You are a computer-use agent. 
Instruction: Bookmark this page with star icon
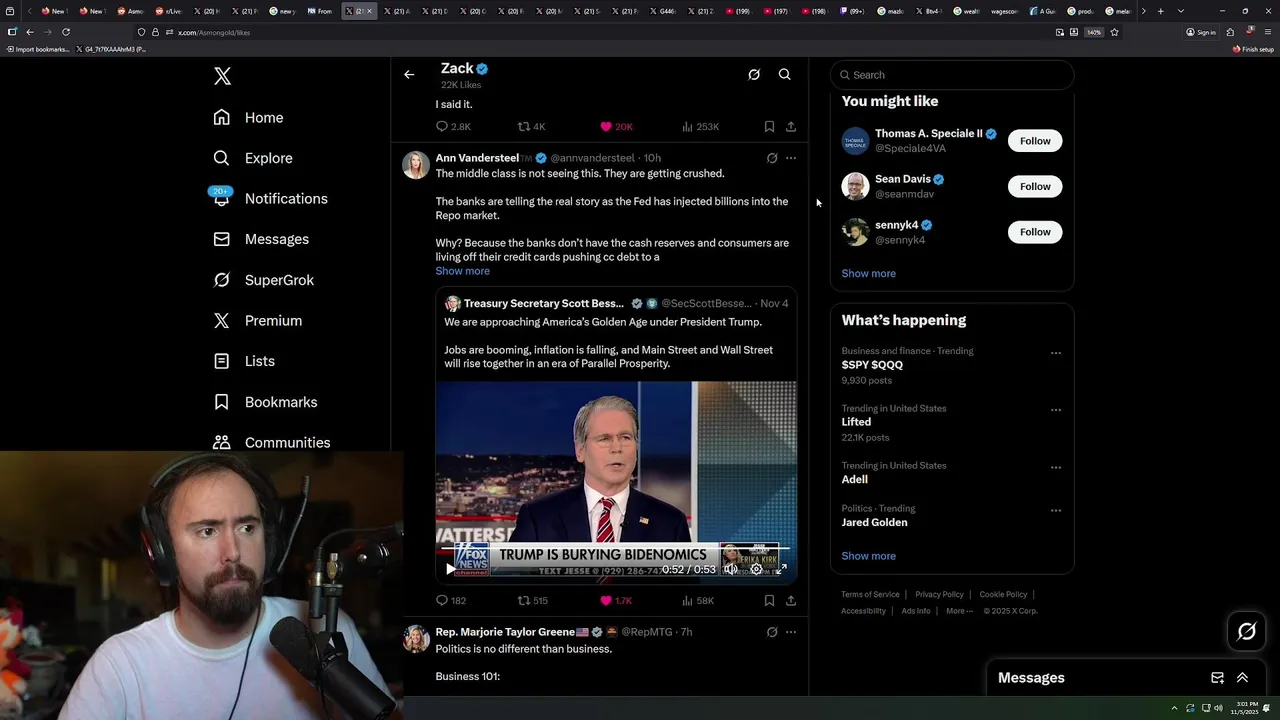pos(1114,32)
